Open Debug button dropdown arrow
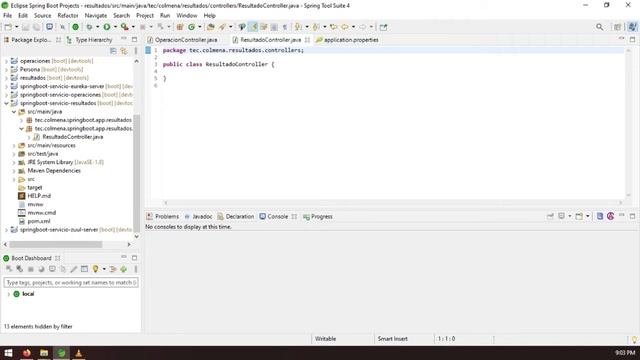The width and height of the screenshot is (640, 360). (x=97, y=27)
